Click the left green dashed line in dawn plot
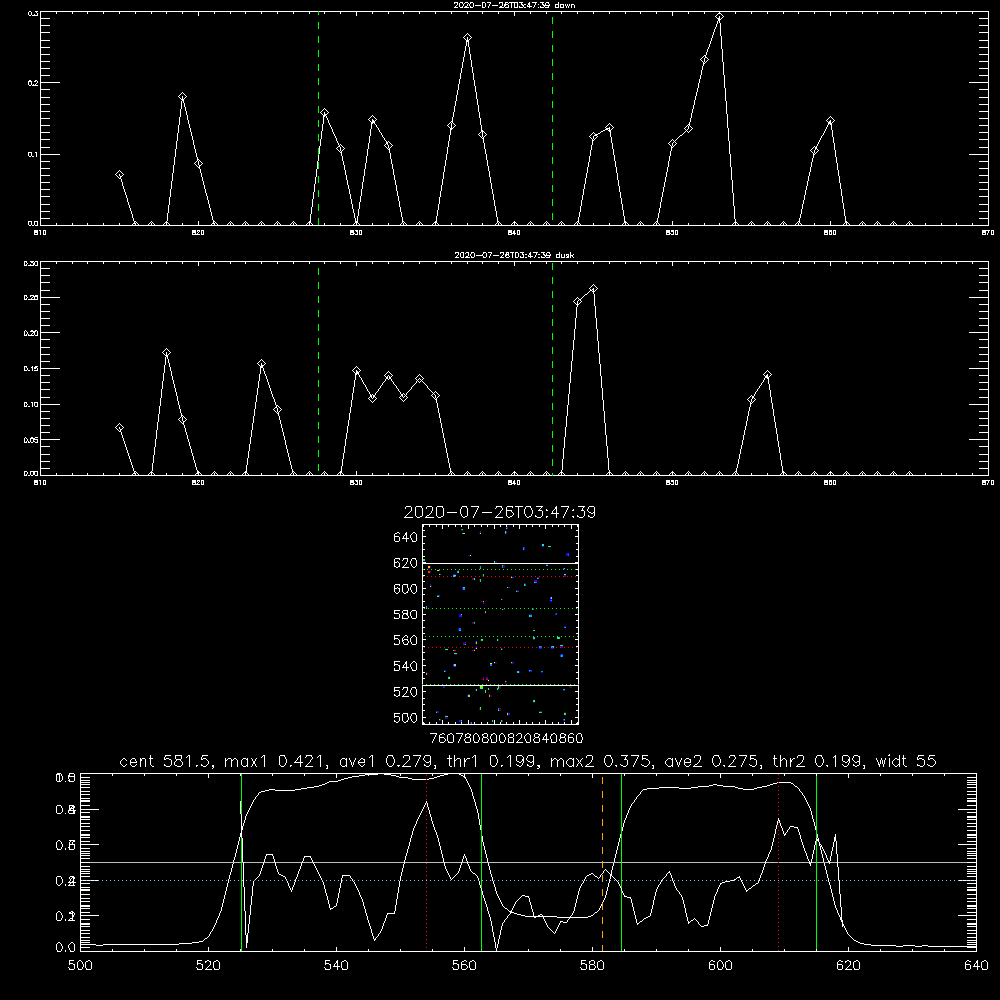This screenshot has height=1000, width=1000. coord(318,118)
